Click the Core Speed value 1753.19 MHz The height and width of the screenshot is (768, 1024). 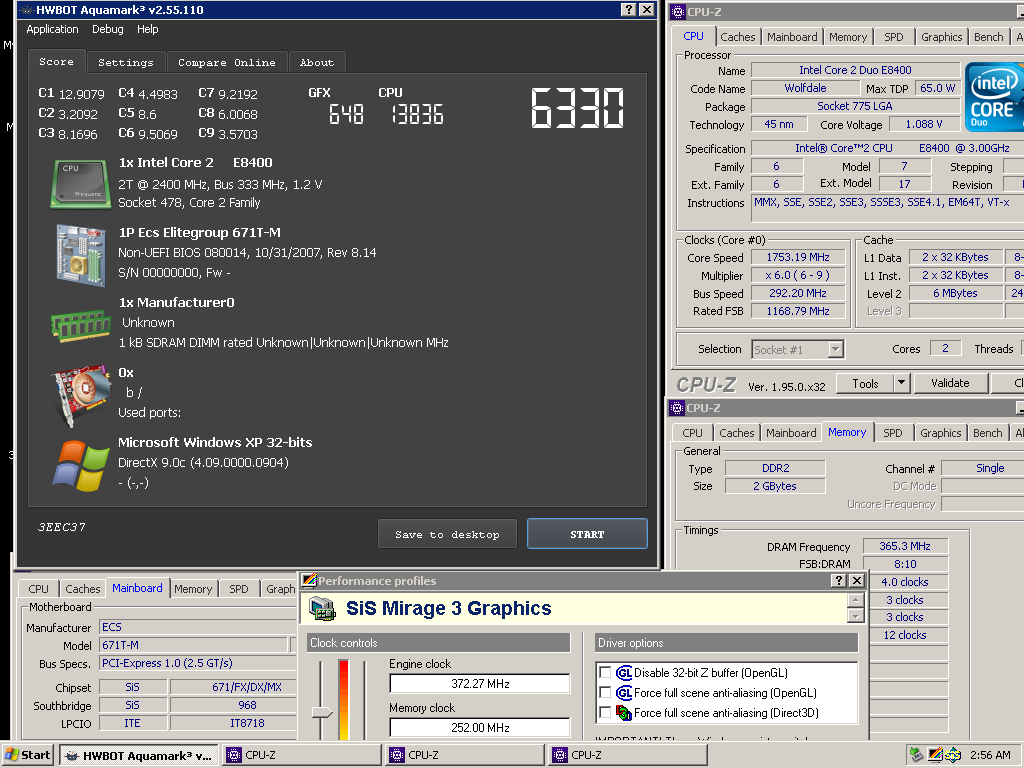(797, 257)
